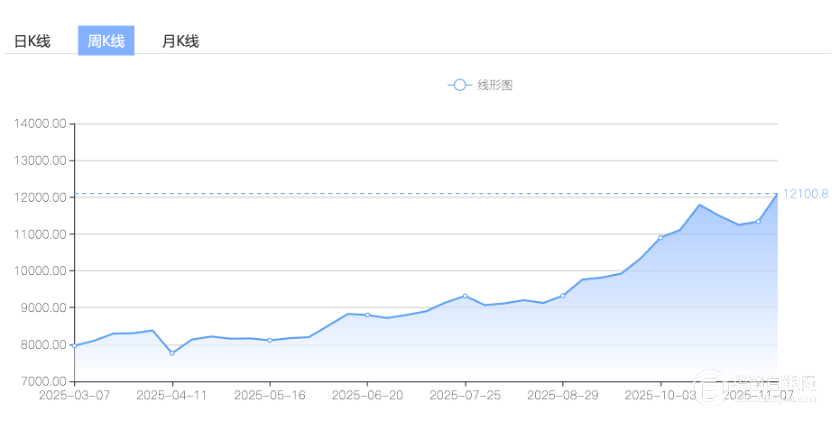This screenshot has height=422, width=832.
Task: Select data point marker above 2025-07-25
Action: [x=465, y=296]
